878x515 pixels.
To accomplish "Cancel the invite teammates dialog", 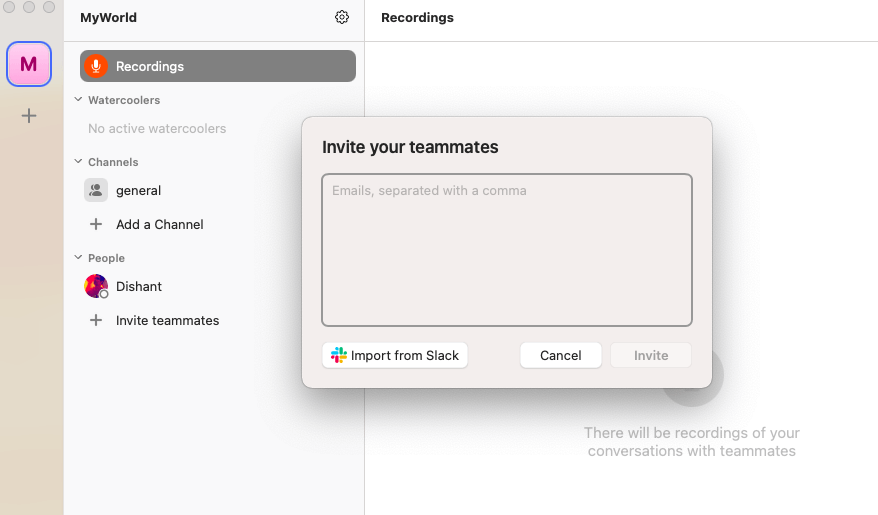I will click(x=561, y=355).
